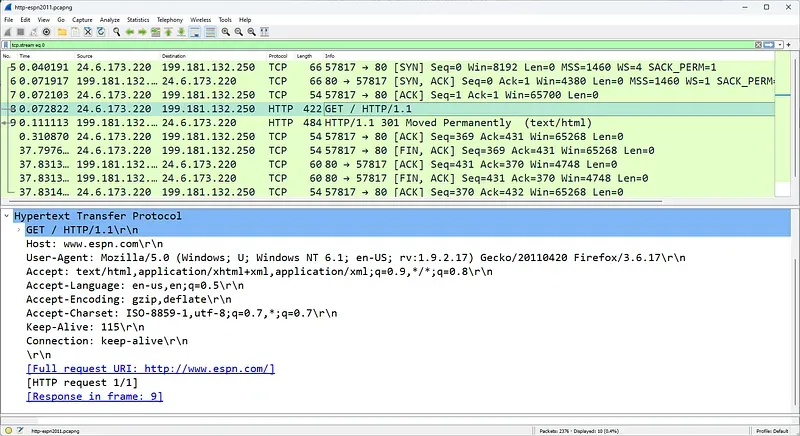
Task: Select the Keep-Alive: 115 line
Action: coord(85,327)
